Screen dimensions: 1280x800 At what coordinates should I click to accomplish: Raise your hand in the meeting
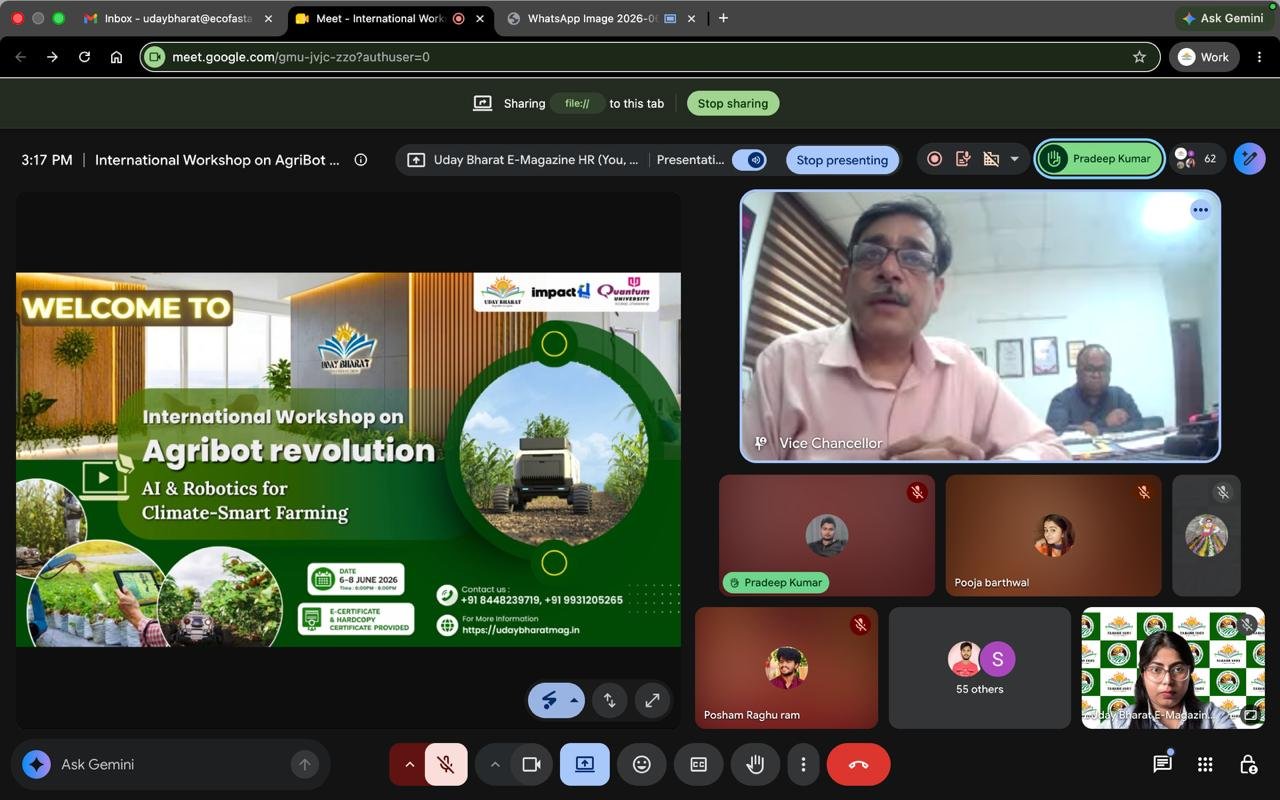[755, 765]
